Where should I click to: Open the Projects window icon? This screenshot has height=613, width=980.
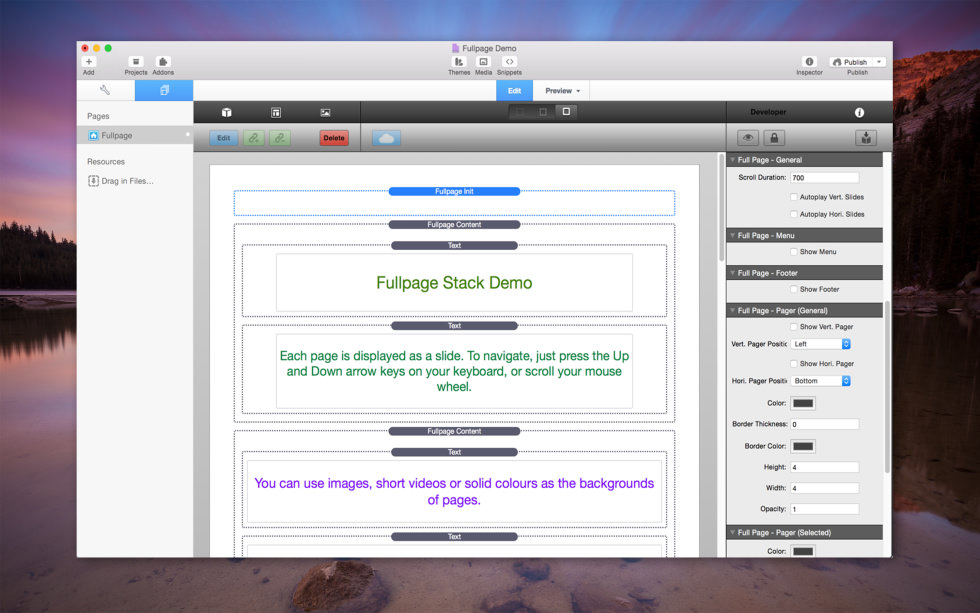pyautogui.click(x=136, y=62)
